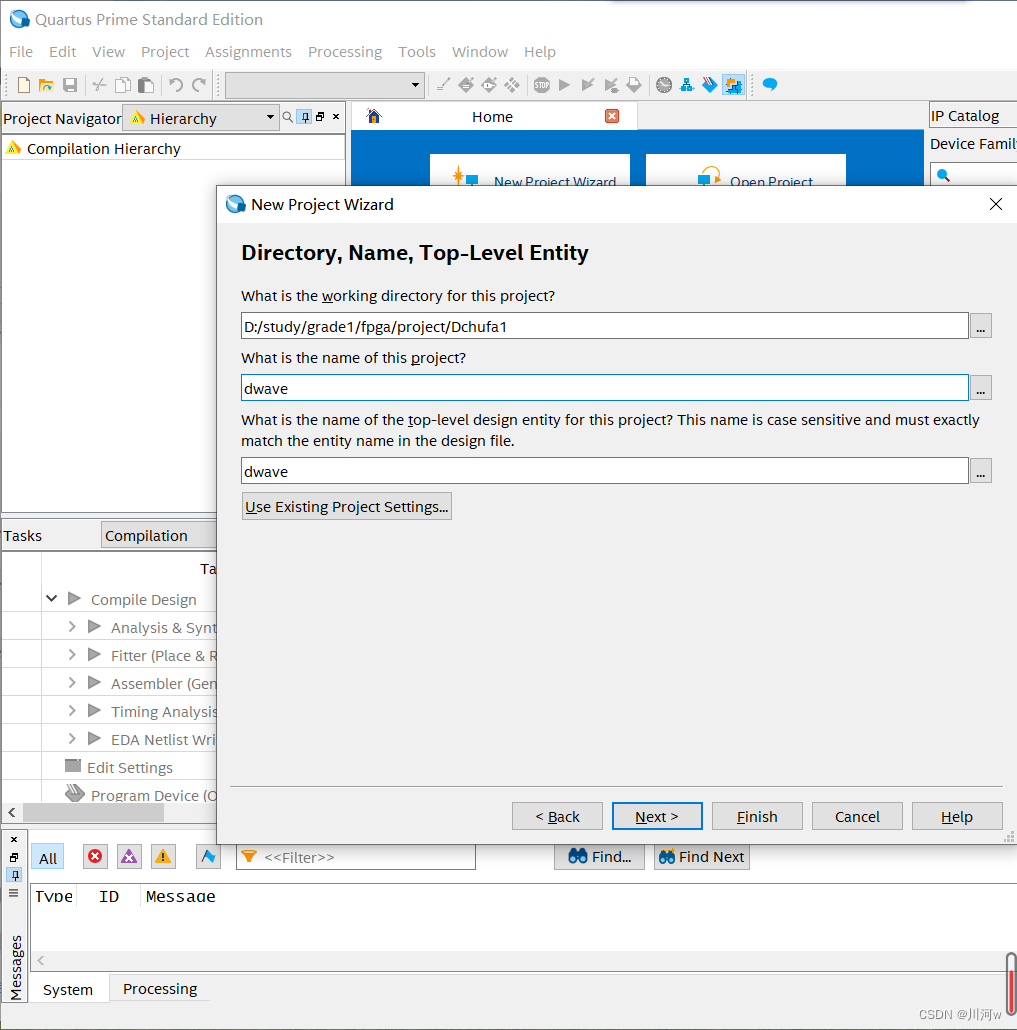
Task: Open the File menu
Action: point(21,52)
